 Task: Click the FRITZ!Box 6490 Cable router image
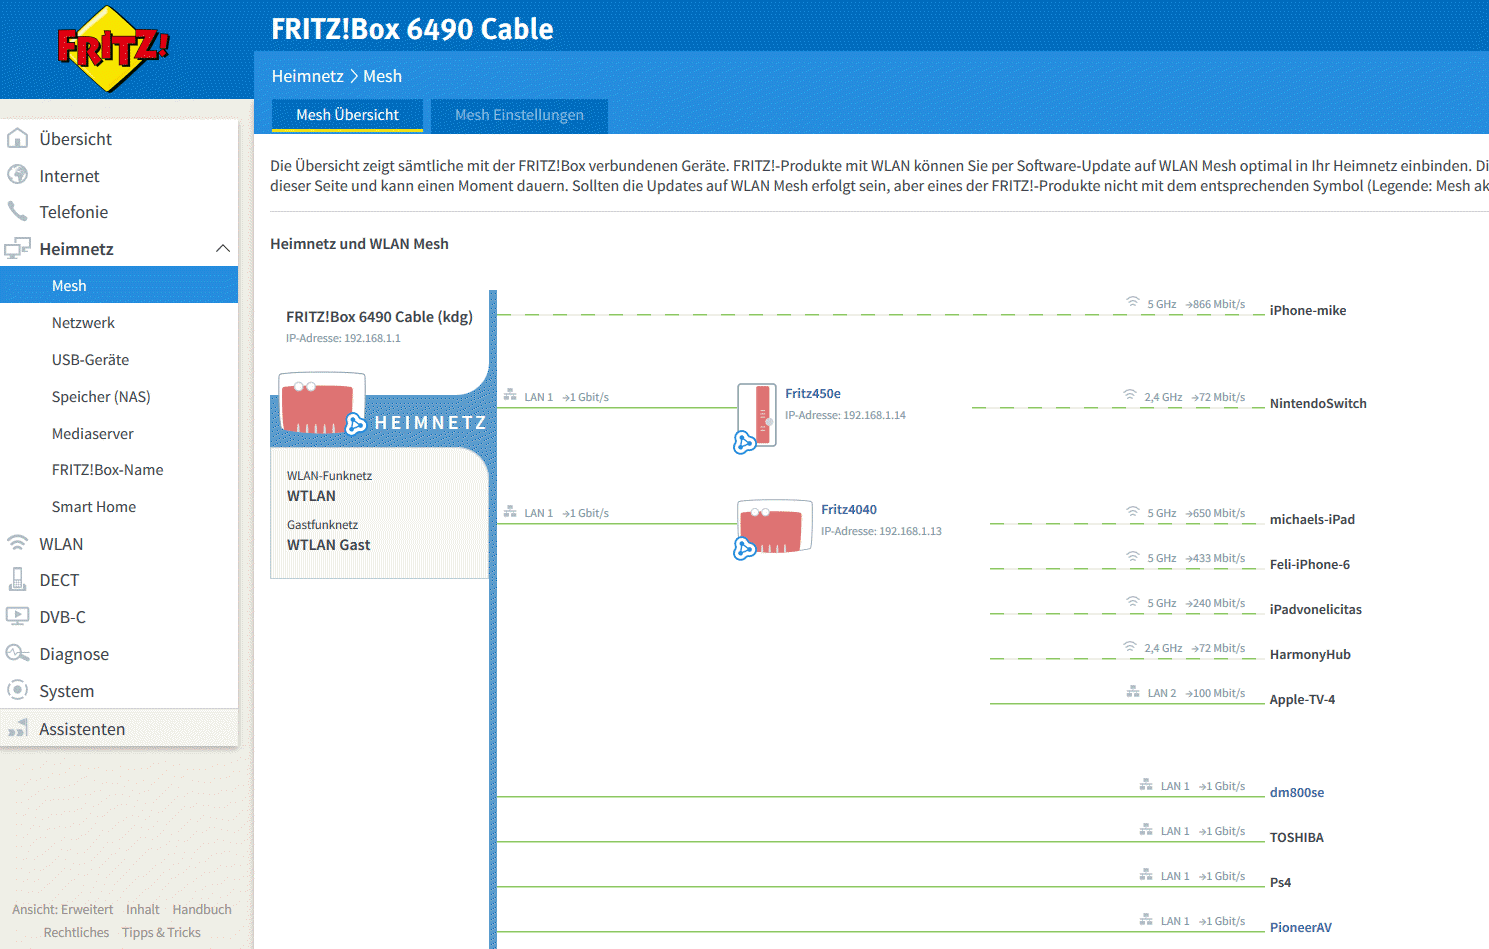click(322, 404)
